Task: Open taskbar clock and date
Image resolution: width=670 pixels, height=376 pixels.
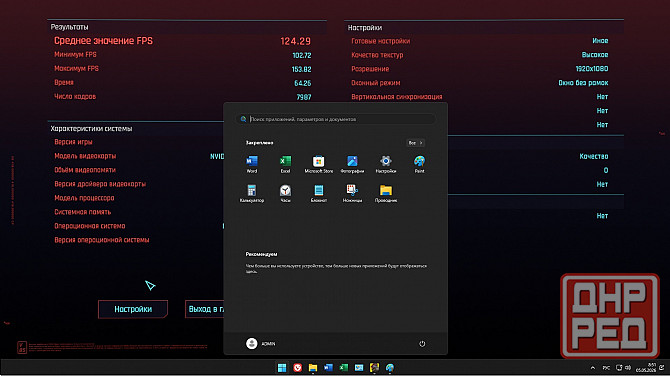Action: point(646,367)
